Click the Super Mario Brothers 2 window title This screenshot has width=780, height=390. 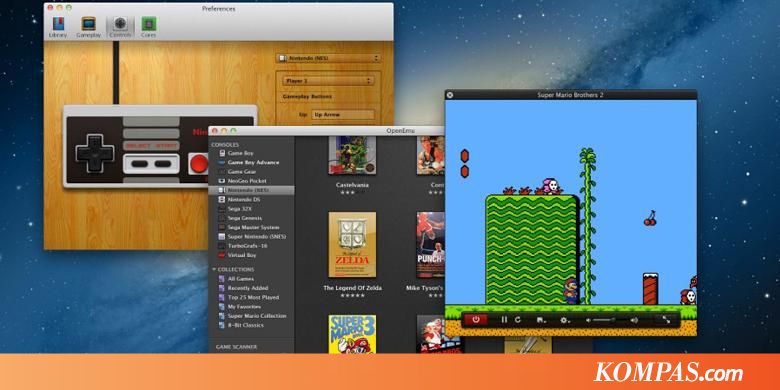[x=571, y=95]
